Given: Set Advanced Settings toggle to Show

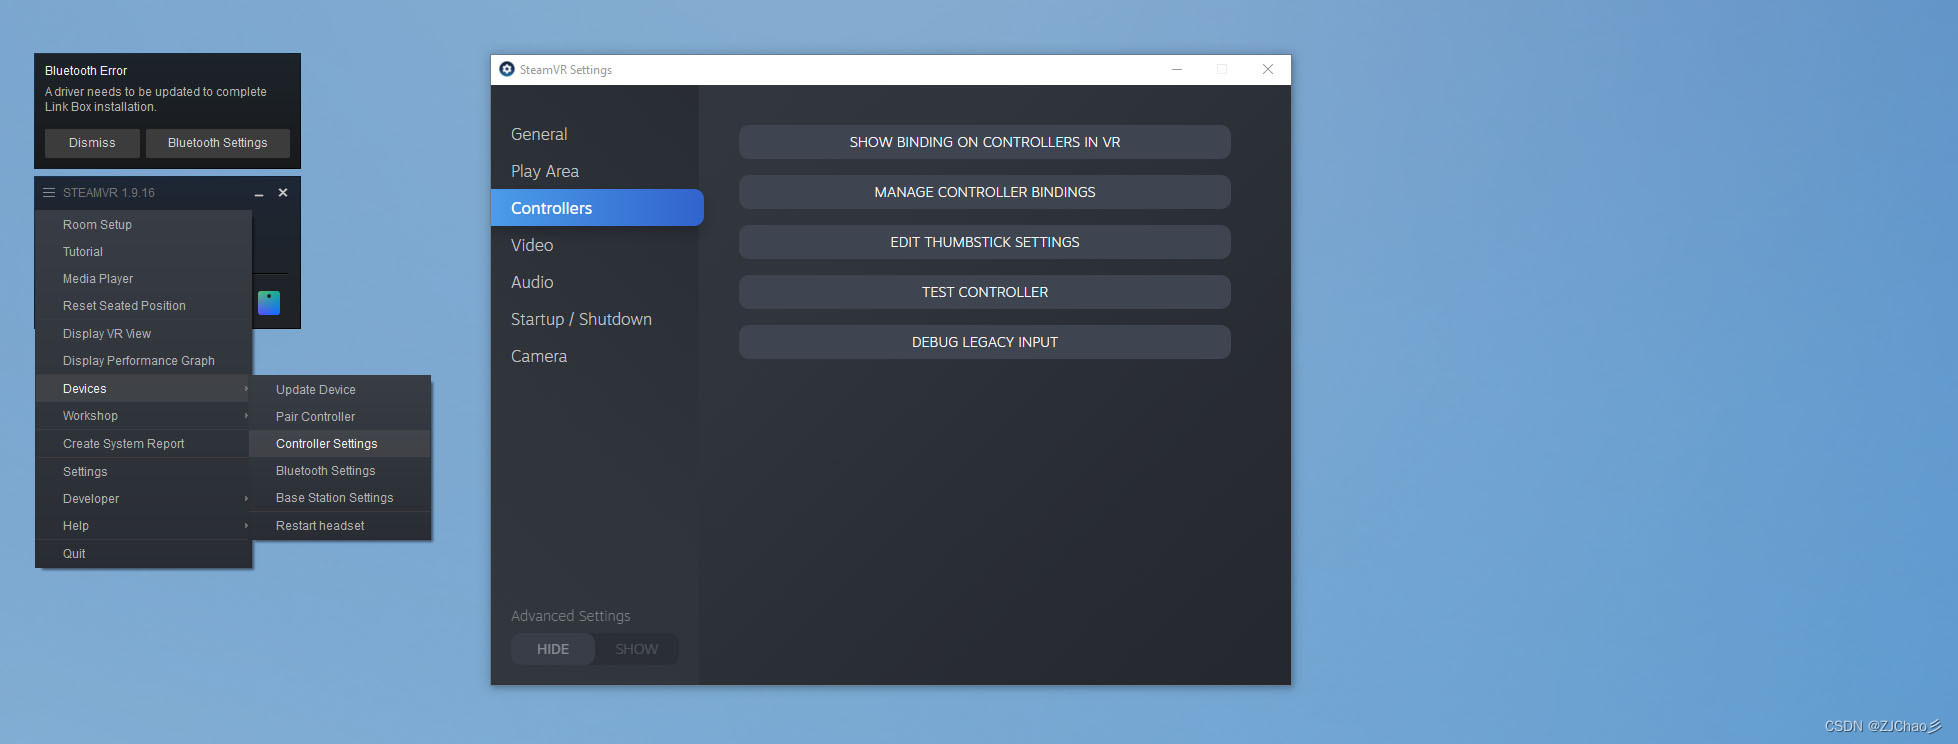Looking at the screenshot, I should coord(636,649).
